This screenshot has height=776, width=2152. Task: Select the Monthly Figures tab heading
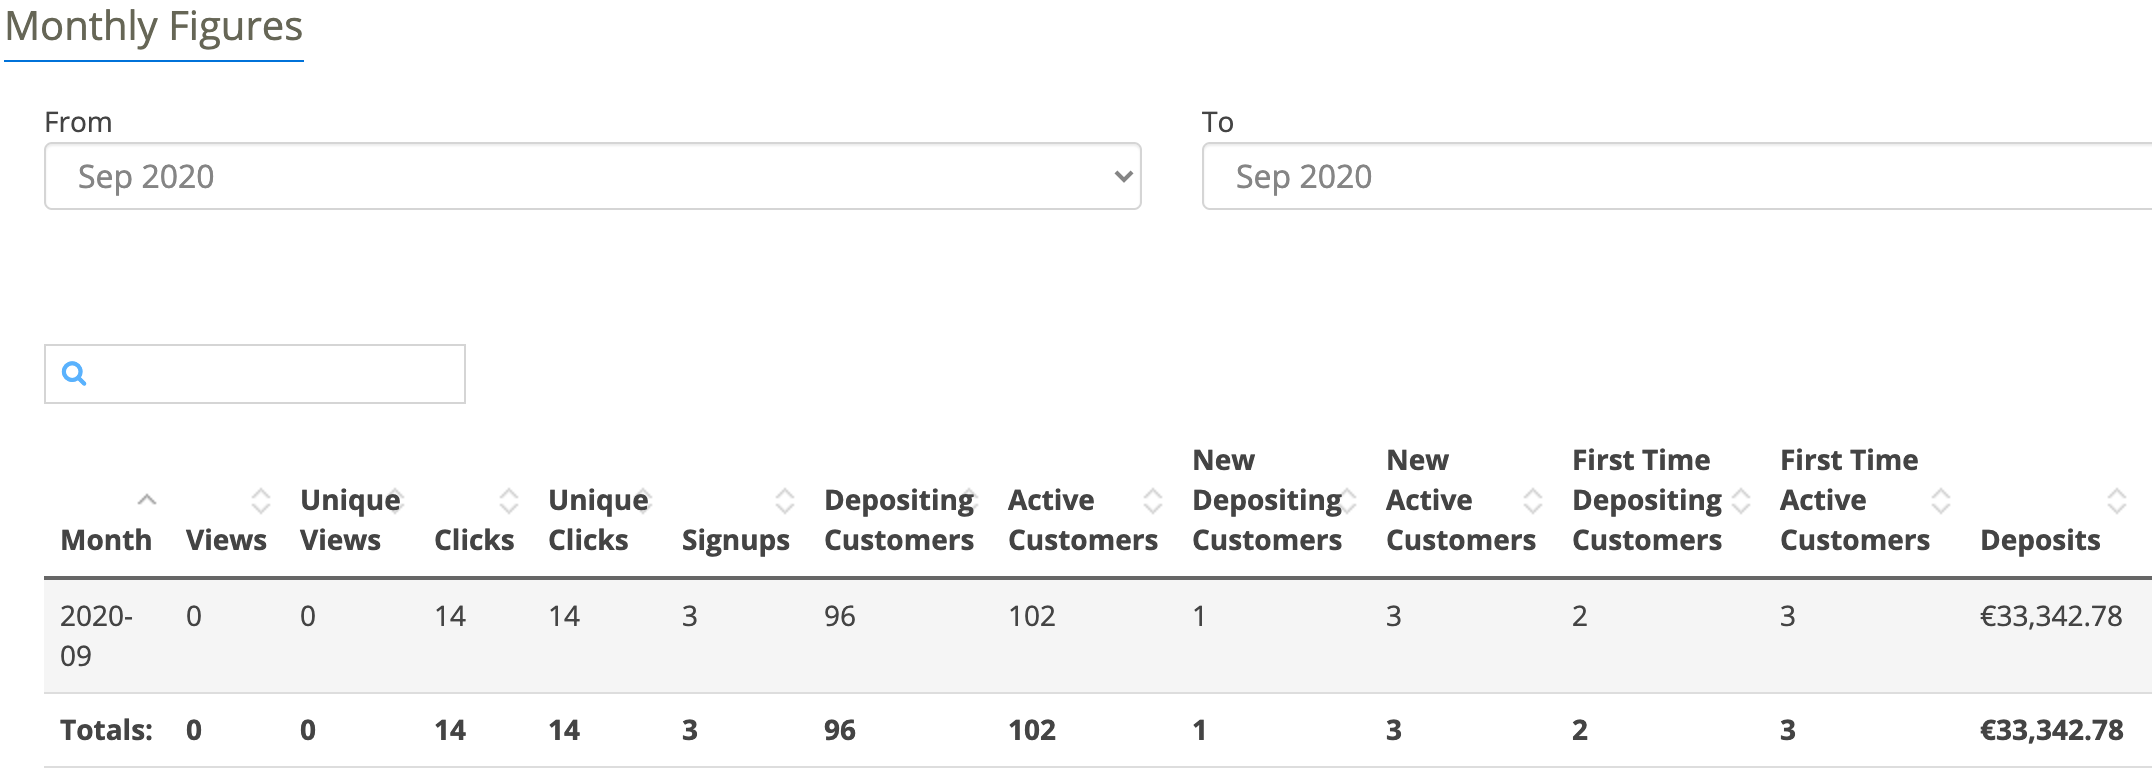coord(154,27)
